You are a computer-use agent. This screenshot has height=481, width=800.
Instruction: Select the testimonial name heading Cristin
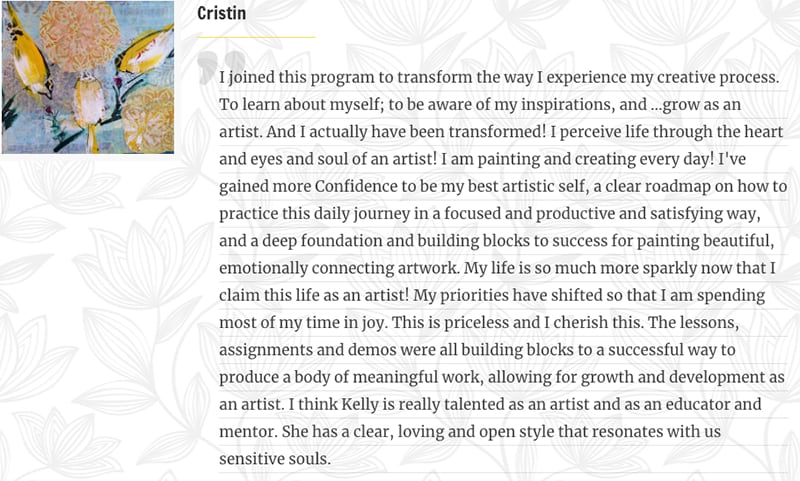(221, 13)
